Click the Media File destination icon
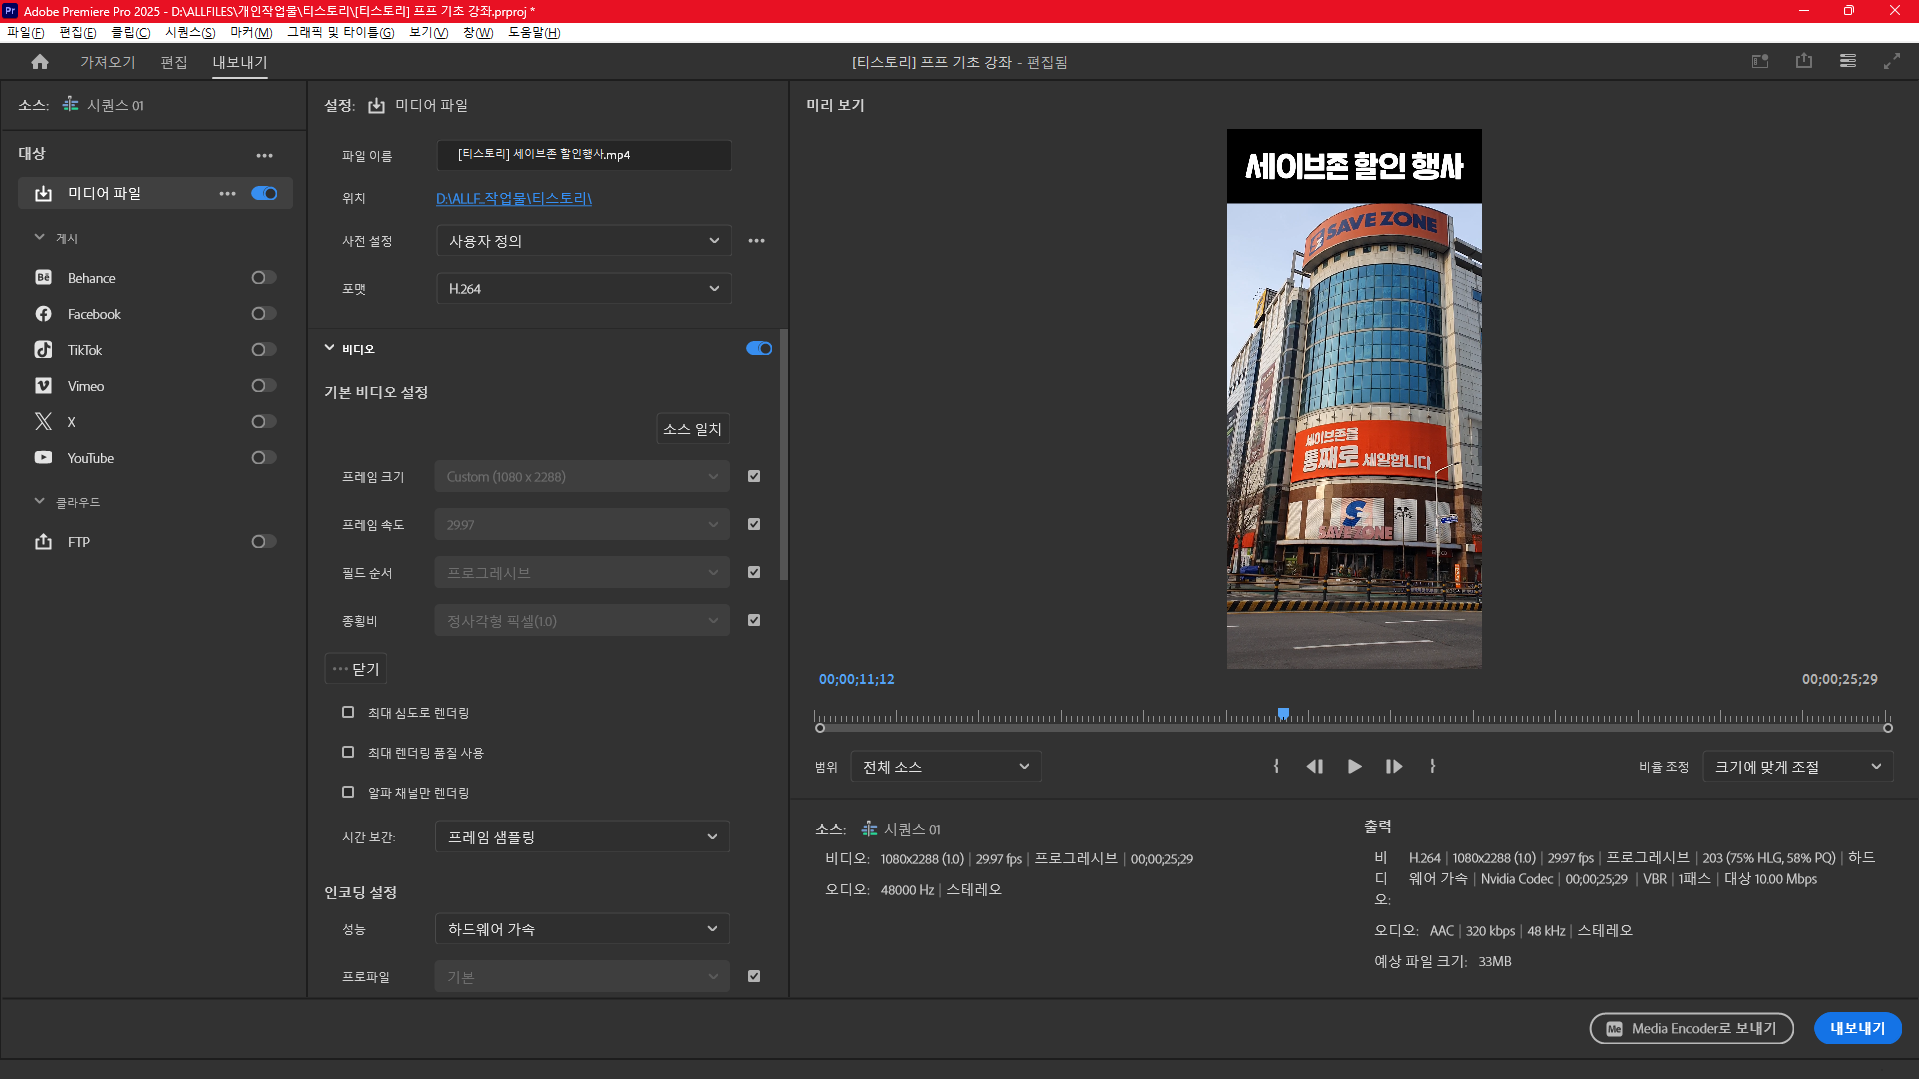Viewport: 1919px width, 1079px height. click(44, 194)
